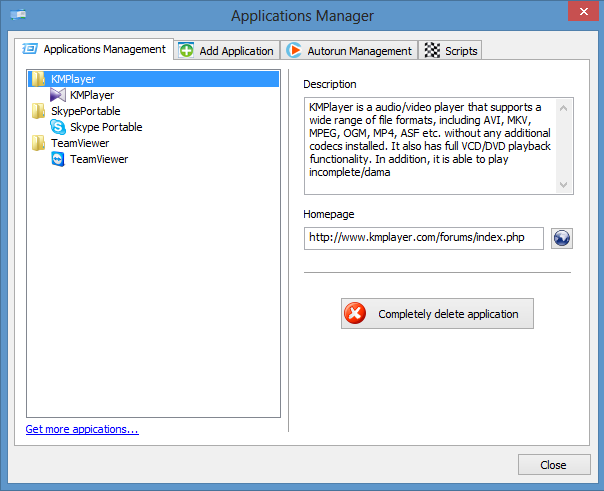Open homepage with the globe button

[x=562, y=238]
